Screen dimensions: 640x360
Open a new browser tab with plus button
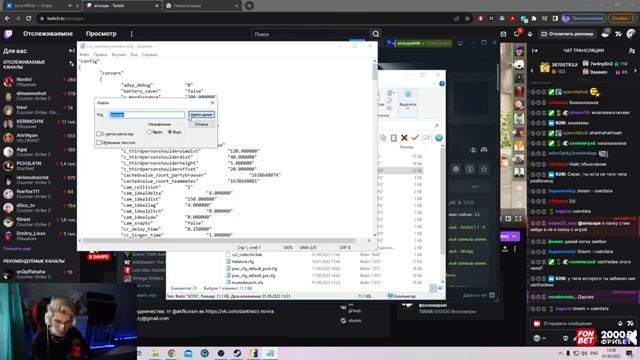[249, 6]
